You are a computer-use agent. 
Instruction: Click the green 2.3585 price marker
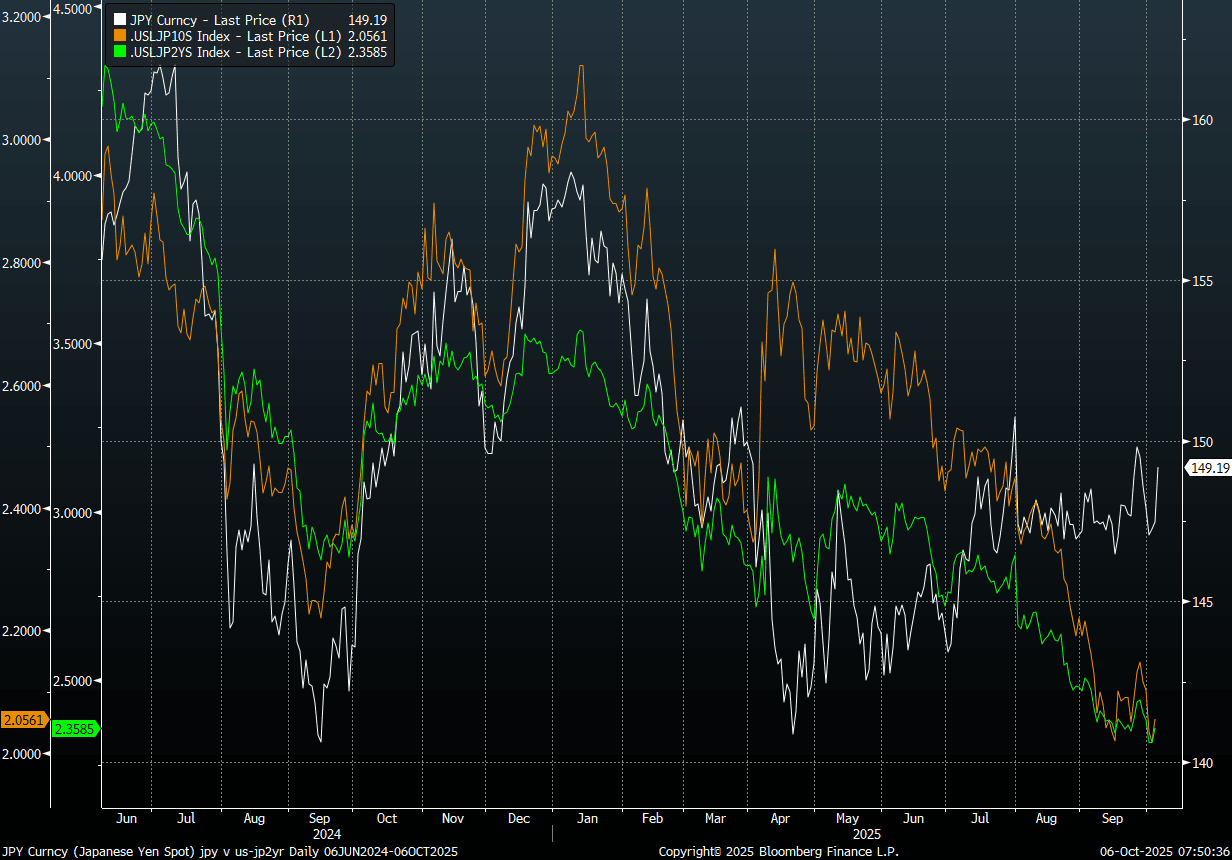[74, 729]
